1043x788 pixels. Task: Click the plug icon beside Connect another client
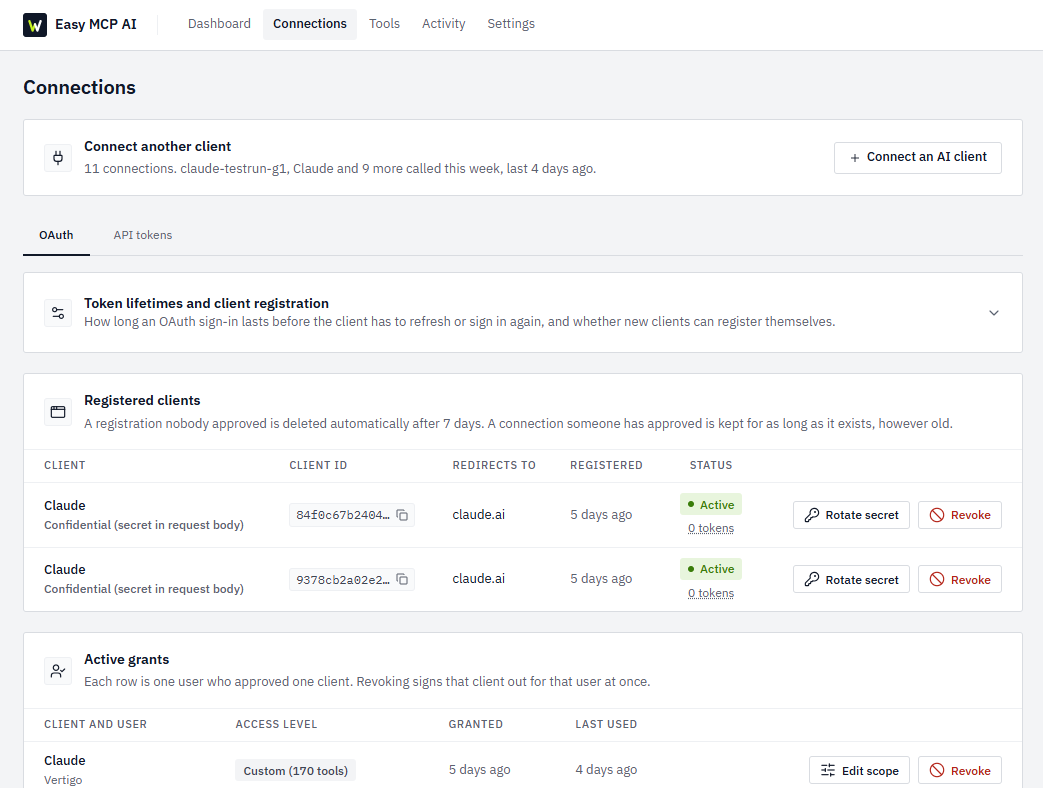click(x=58, y=158)
